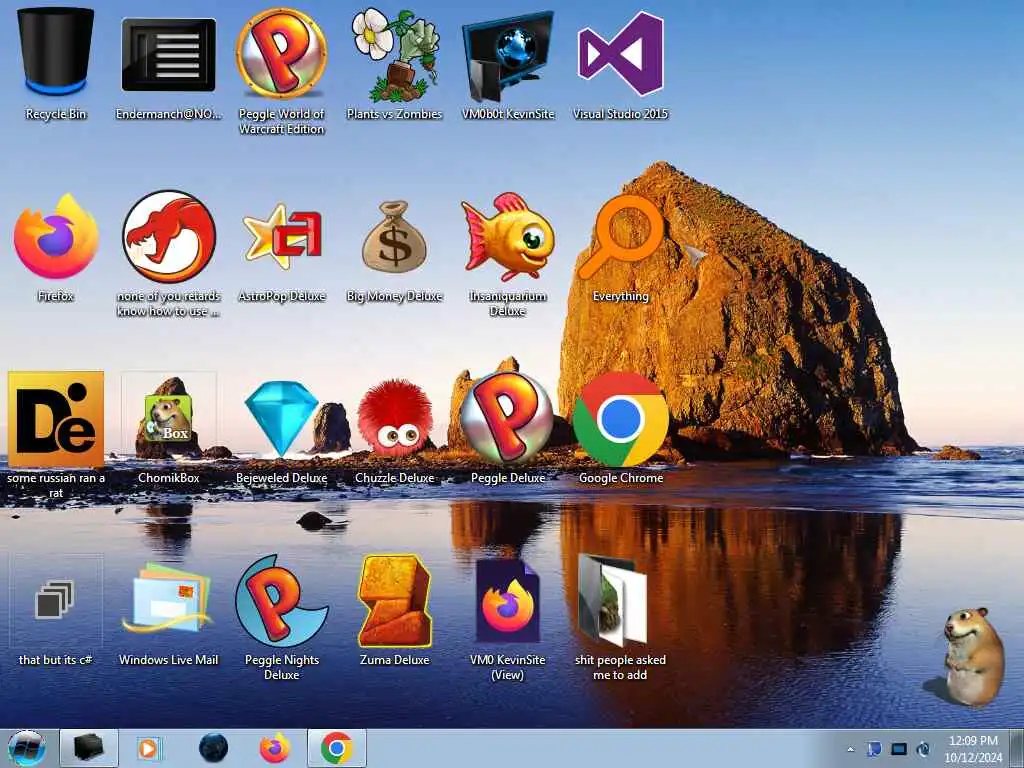Select the Firefox desktop icon
This screenshot has width=1024, height=768.
pos(56,247)
